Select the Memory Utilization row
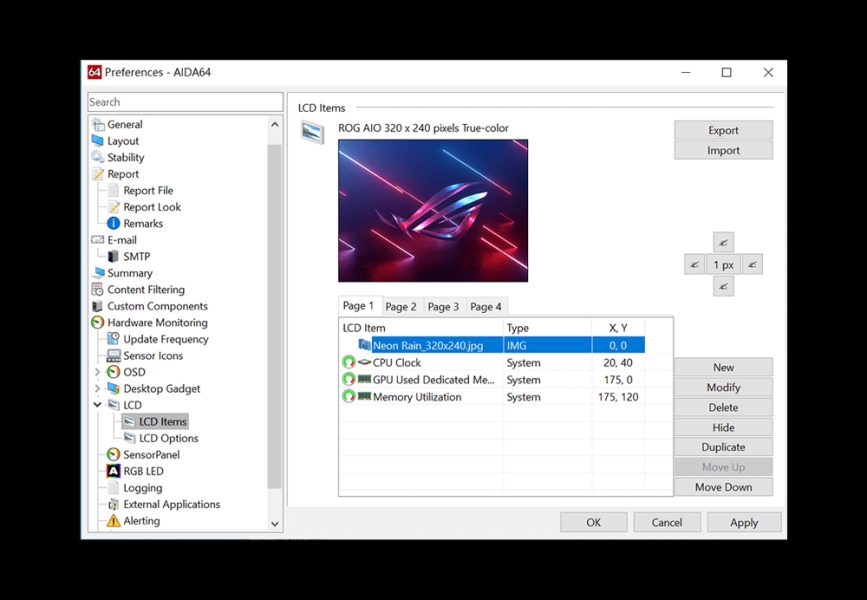The image size is (867, 600). pos(493,397)
